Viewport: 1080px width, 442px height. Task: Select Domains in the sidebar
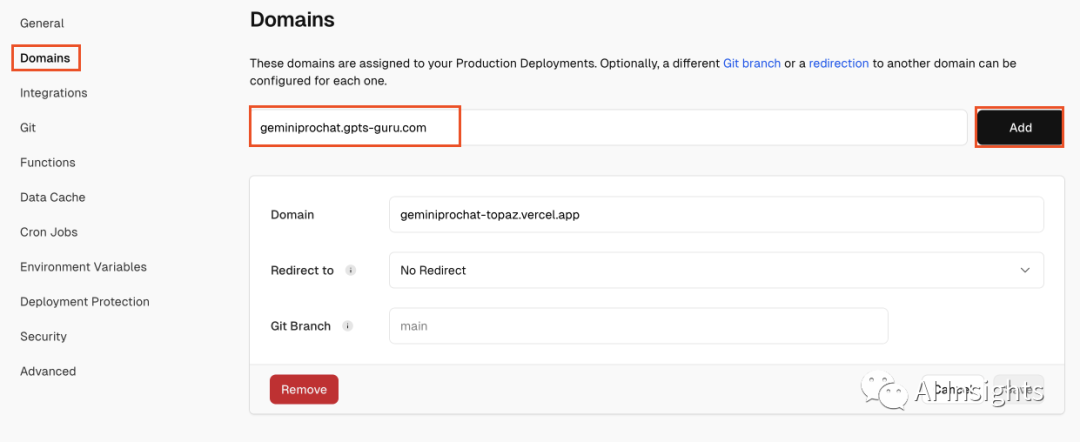(x=46, y=58)
